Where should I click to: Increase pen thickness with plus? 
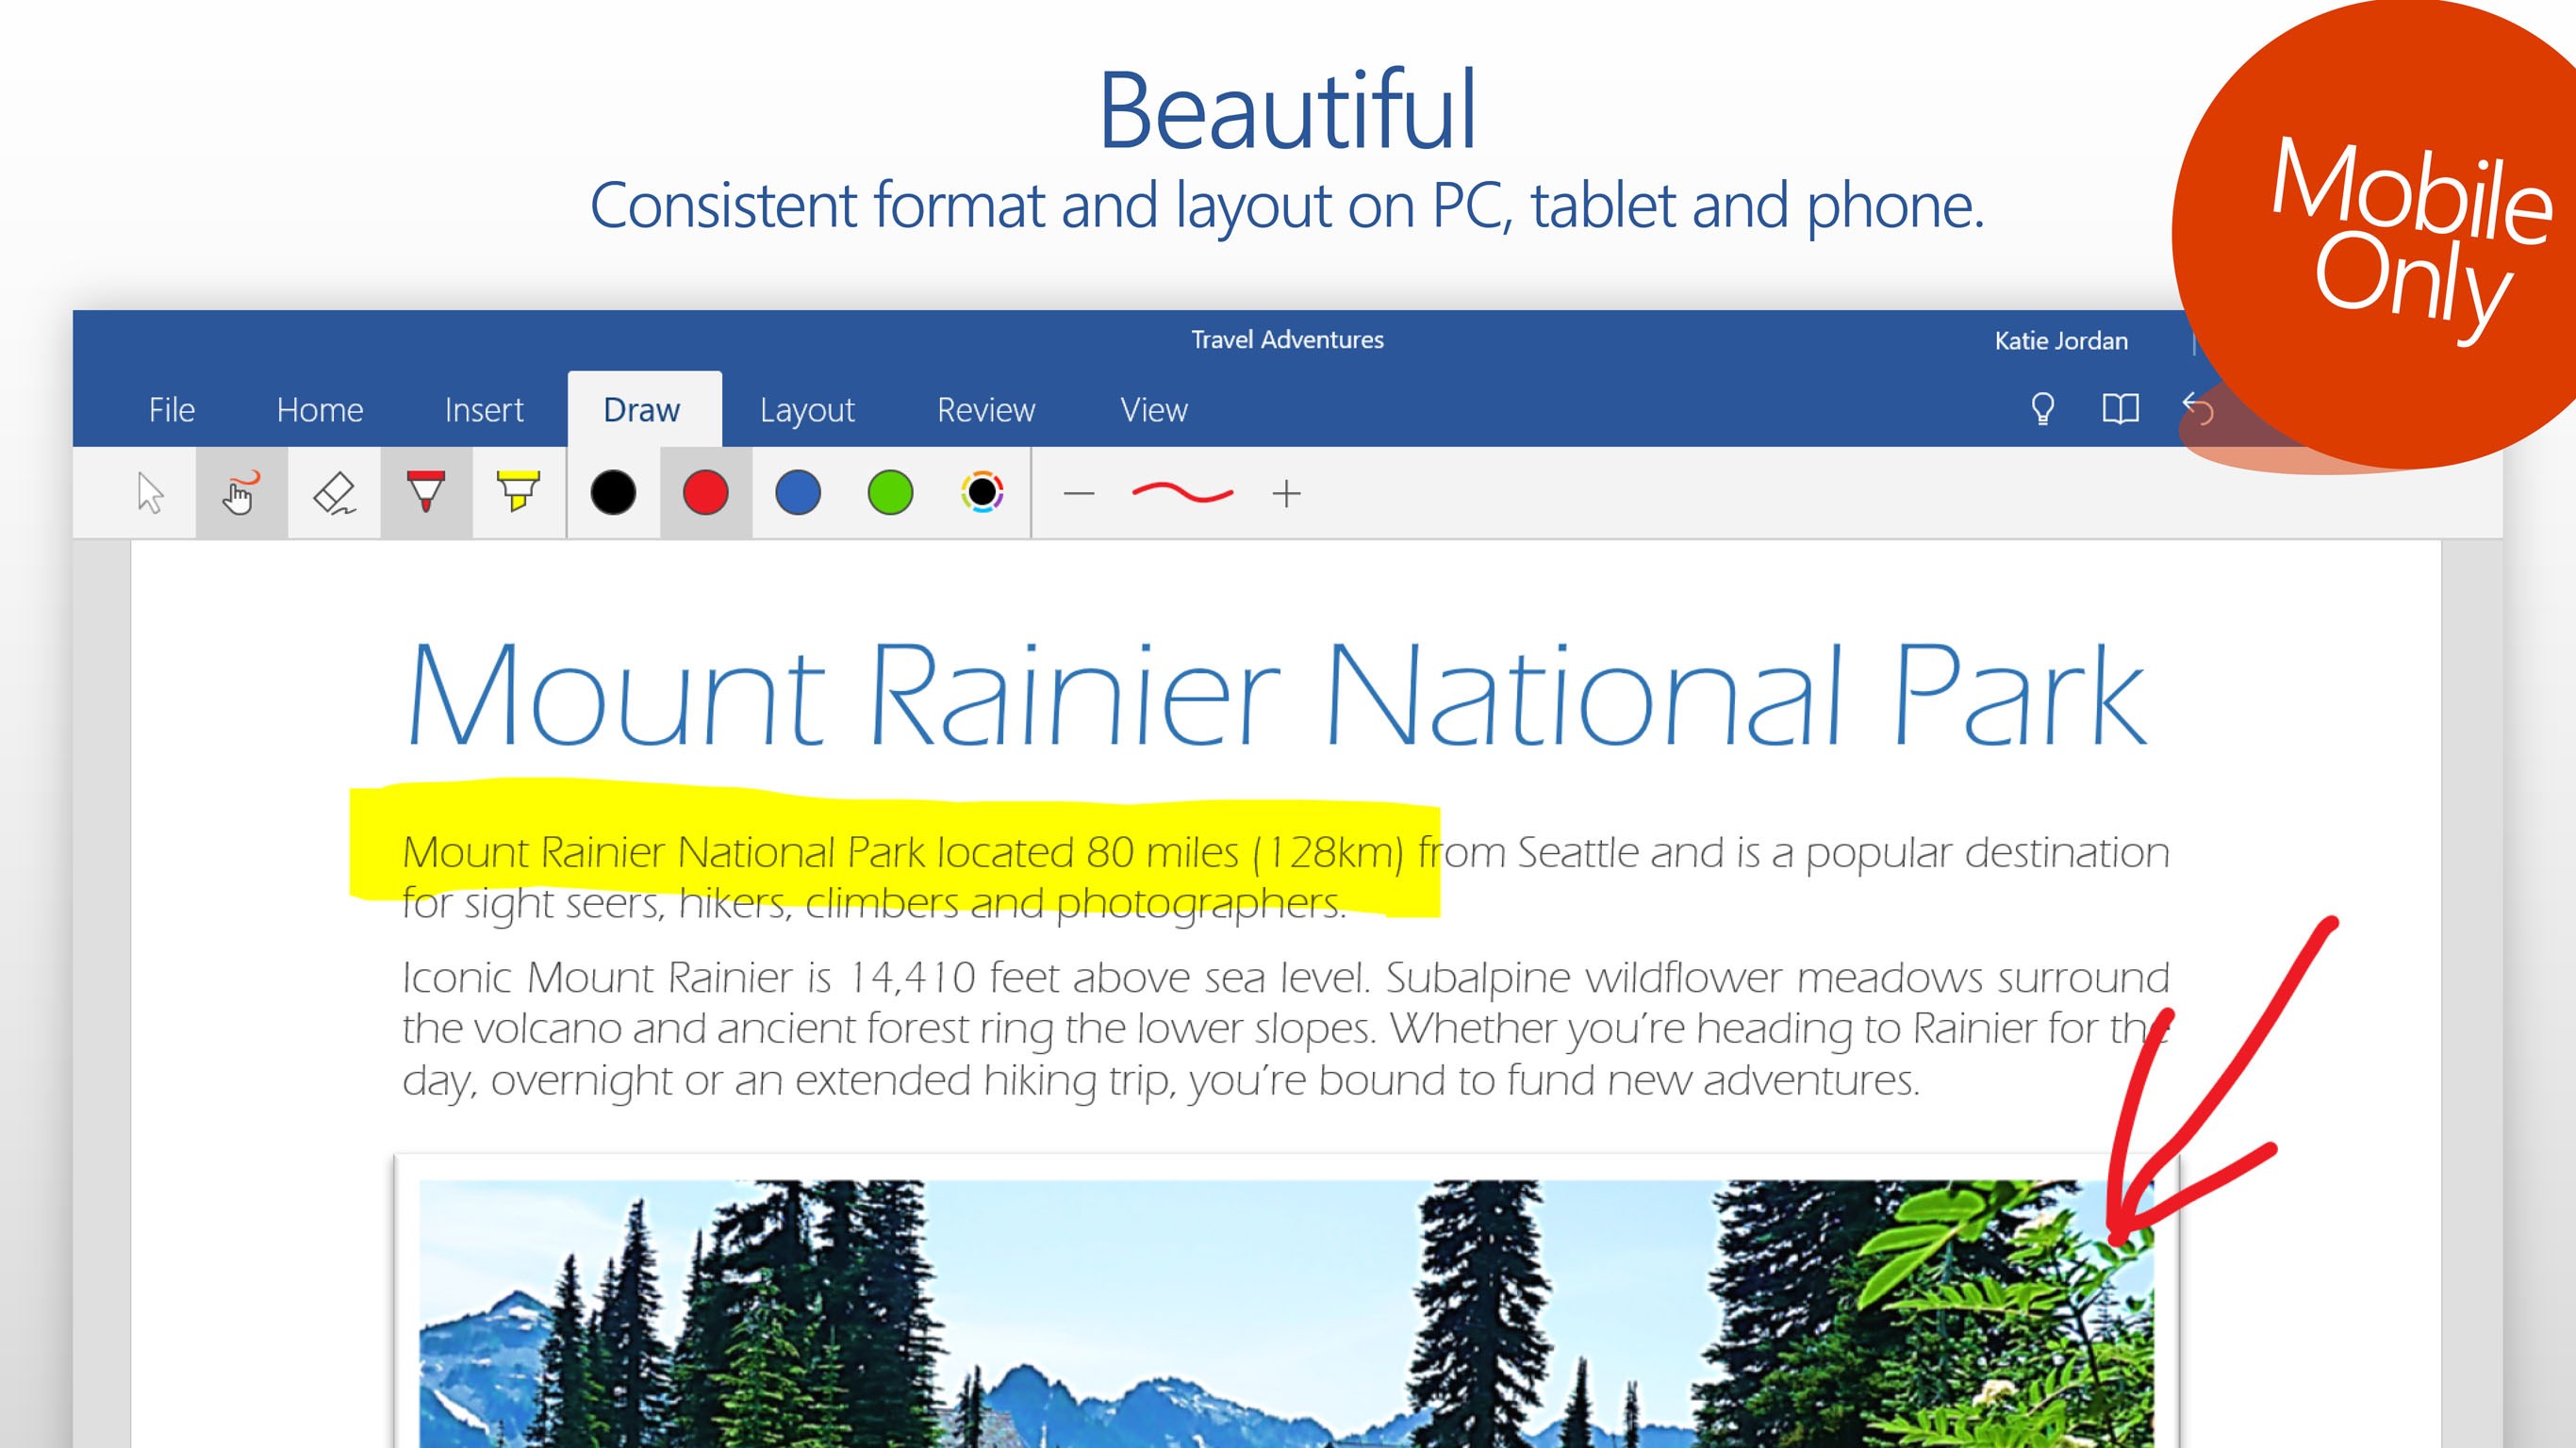(x=1286, y=494)
